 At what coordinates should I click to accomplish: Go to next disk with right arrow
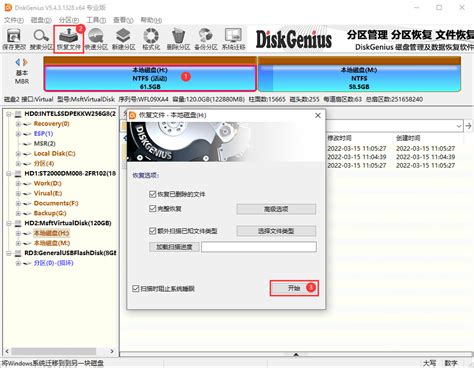click(x=25, y=62)
